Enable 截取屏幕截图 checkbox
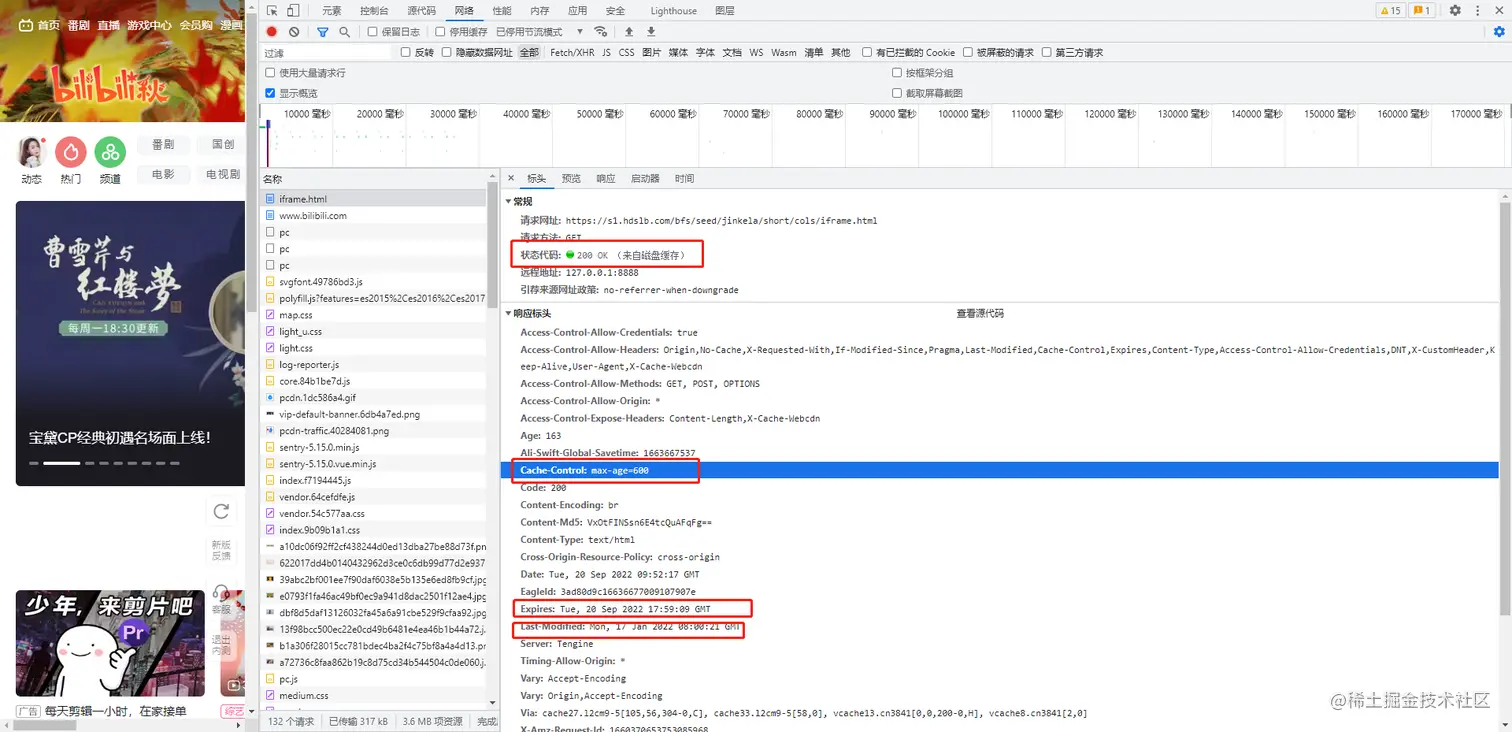The height and width of the screenshot is (732, 1512). click(x=897, y=93)
